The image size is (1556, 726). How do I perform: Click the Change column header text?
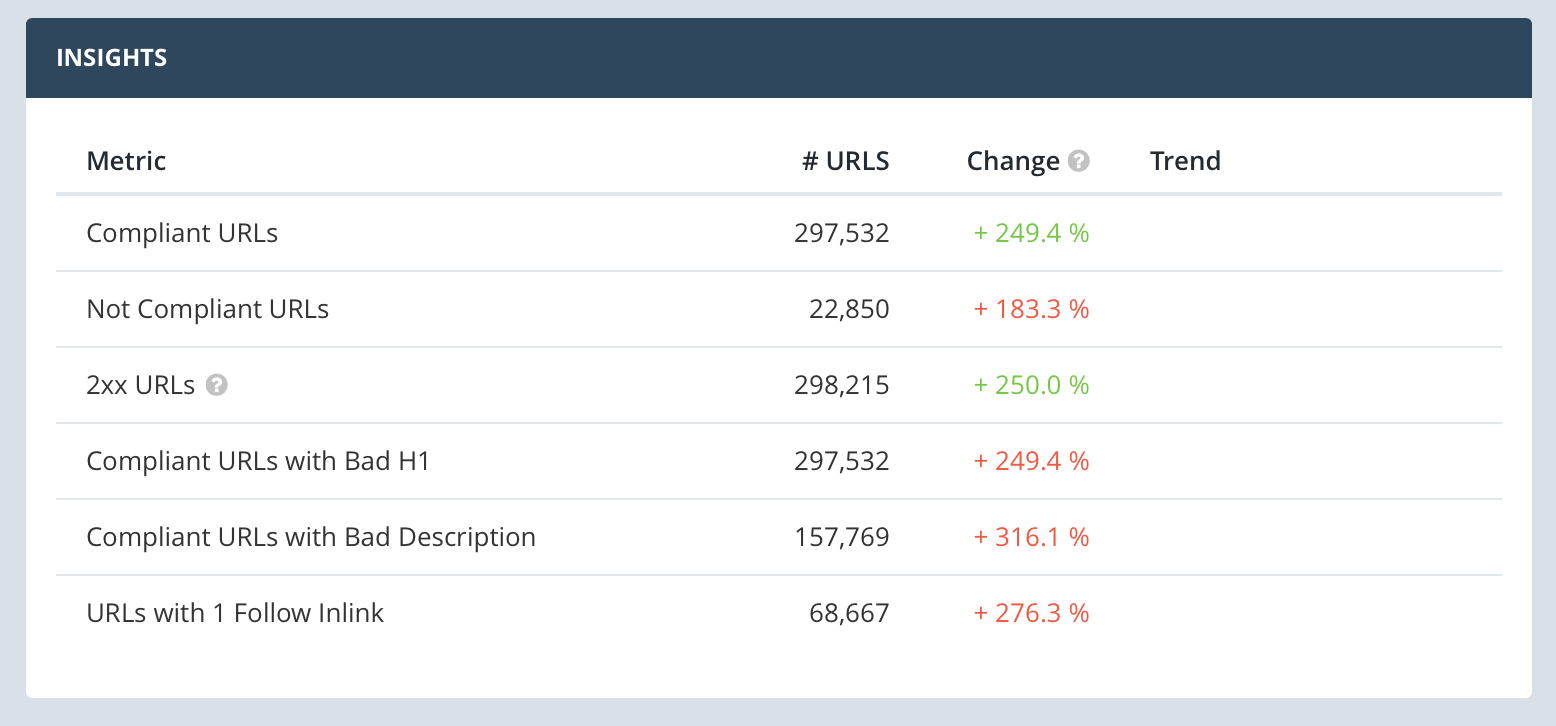coord(1012,161)
